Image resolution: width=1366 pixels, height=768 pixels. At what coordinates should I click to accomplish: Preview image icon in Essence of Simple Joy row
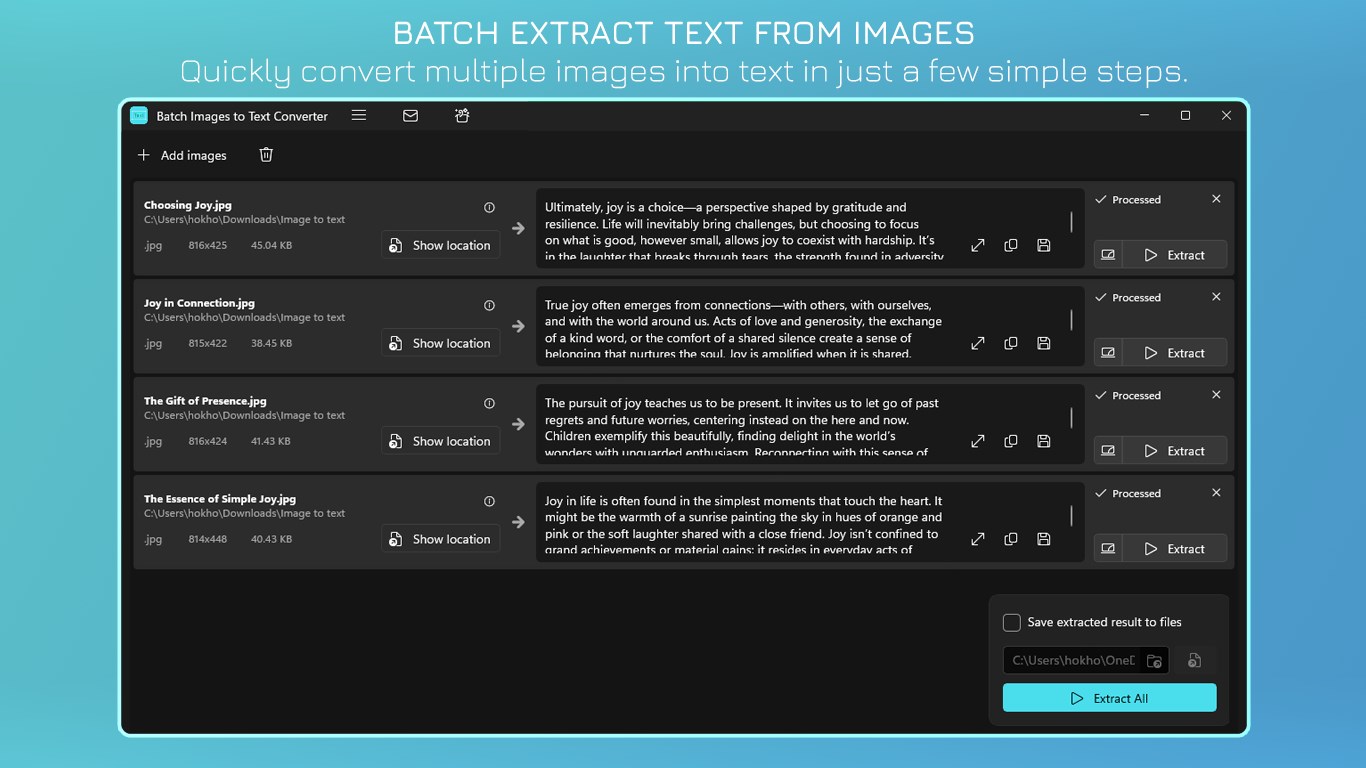coord(1108,549)
